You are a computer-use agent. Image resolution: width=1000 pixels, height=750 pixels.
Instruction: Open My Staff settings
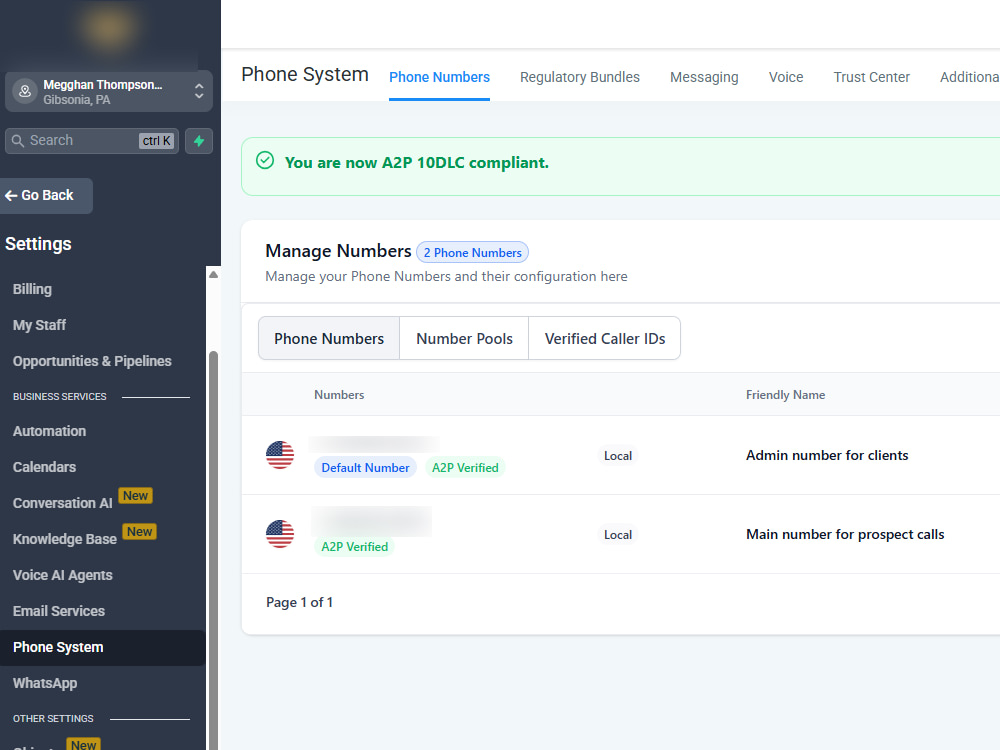click(x=40, y=325)
